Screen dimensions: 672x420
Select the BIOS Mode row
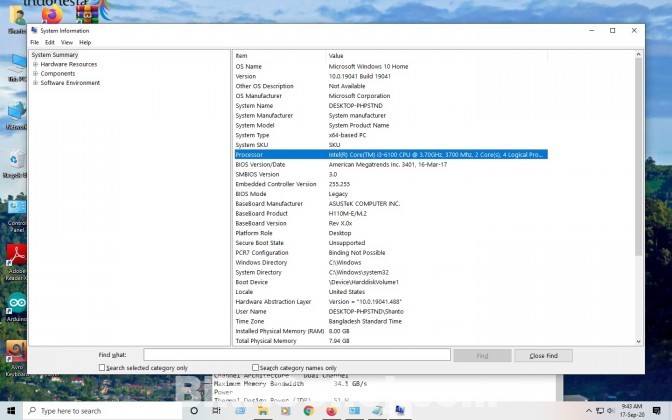(391, 194)
